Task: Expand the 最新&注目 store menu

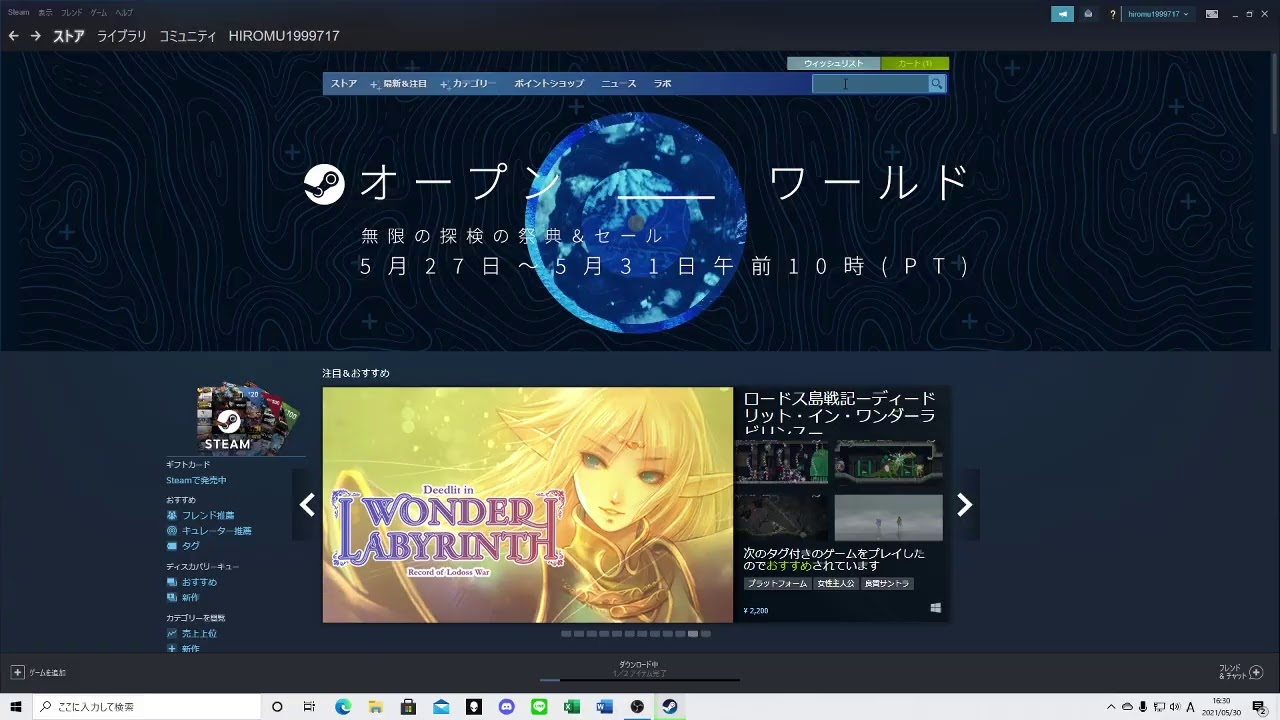Action: click(399, 84)
